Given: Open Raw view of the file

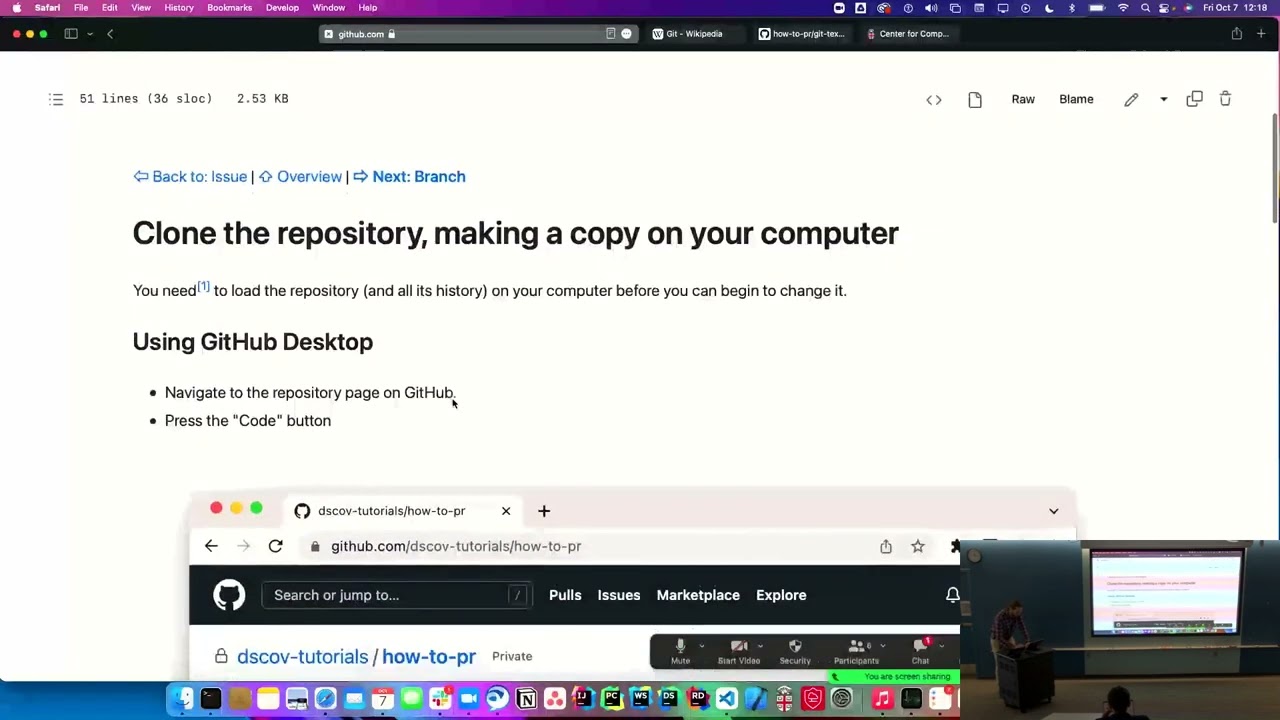Looking at the screenshot, I should pos(1023,99).
